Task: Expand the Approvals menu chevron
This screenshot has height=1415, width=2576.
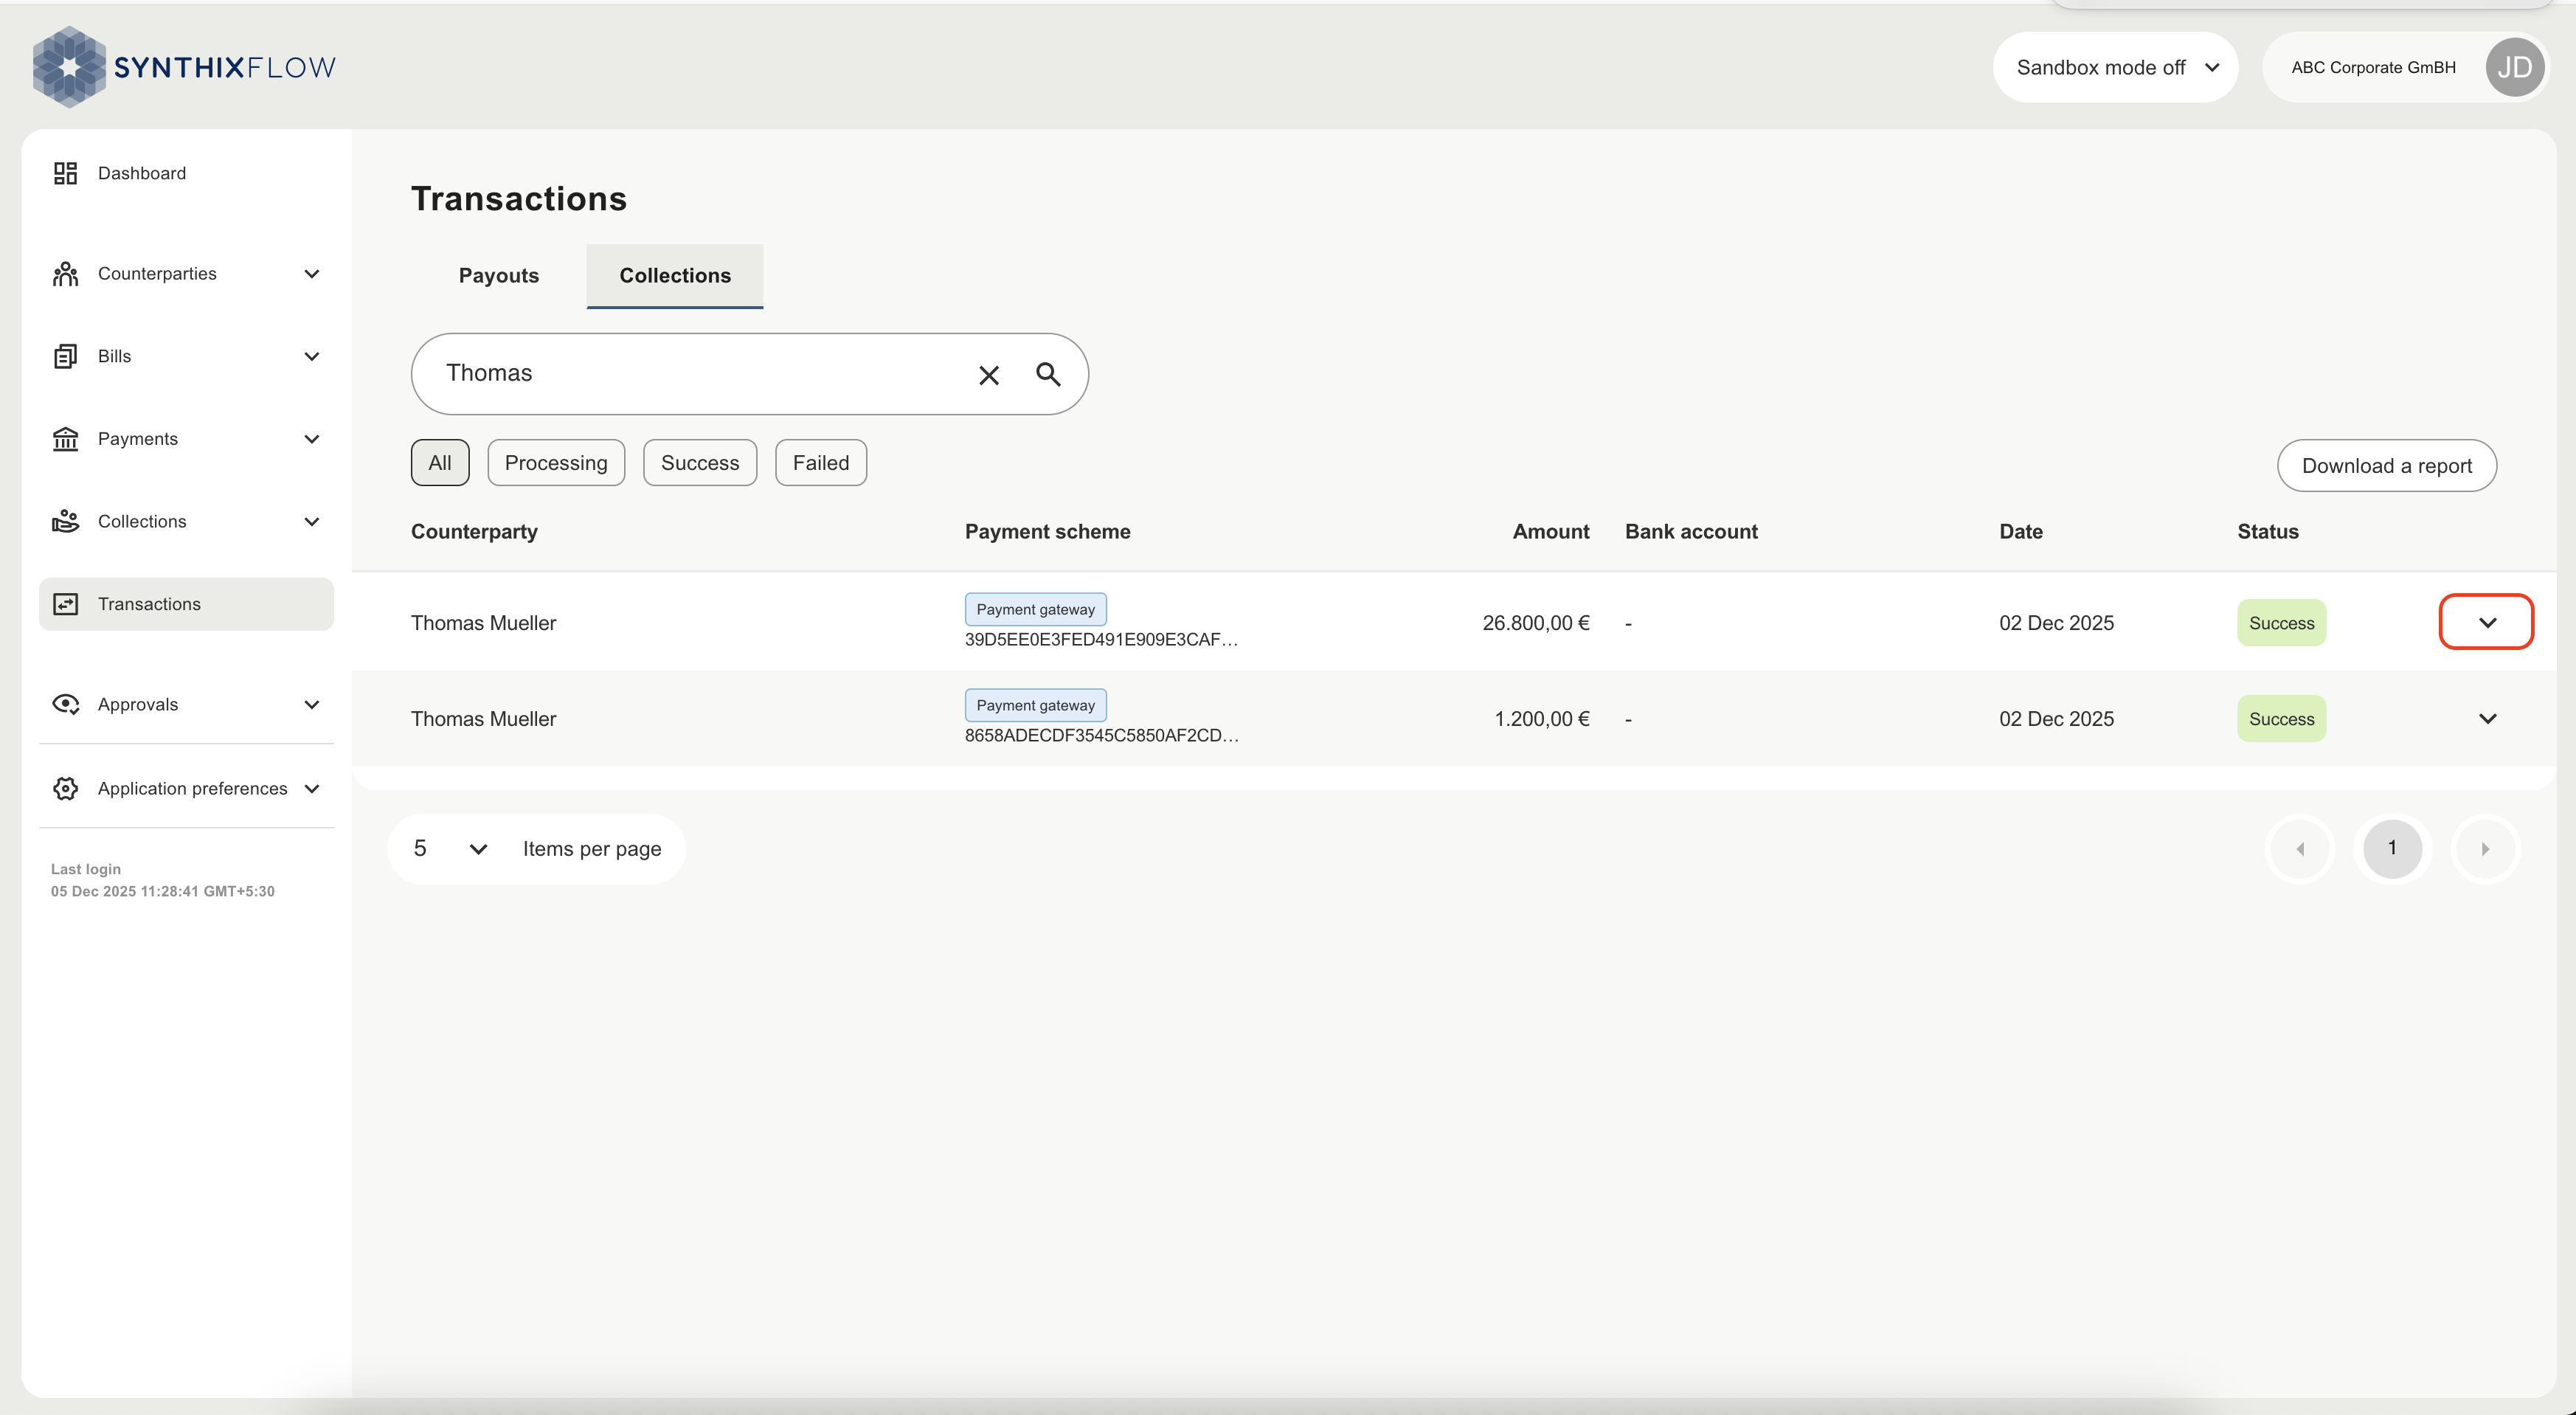Action: point(312,704)
